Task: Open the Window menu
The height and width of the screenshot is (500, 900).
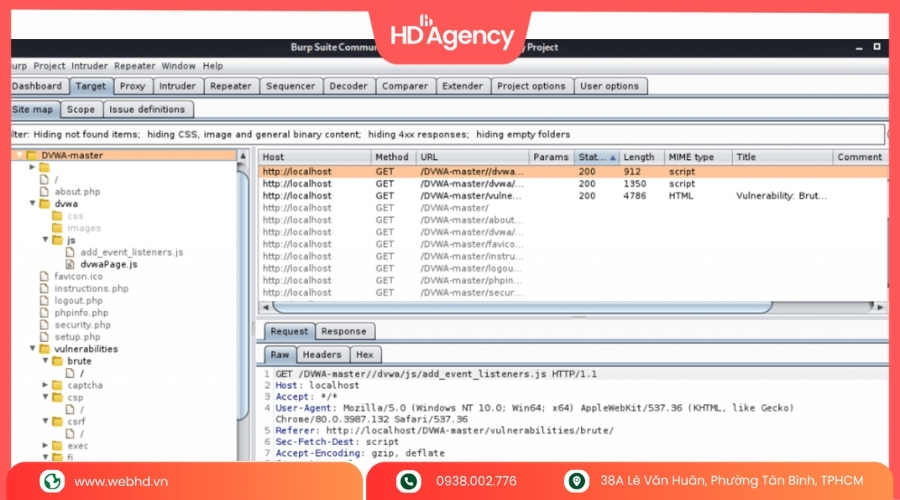Action: [x=178, y=66]
